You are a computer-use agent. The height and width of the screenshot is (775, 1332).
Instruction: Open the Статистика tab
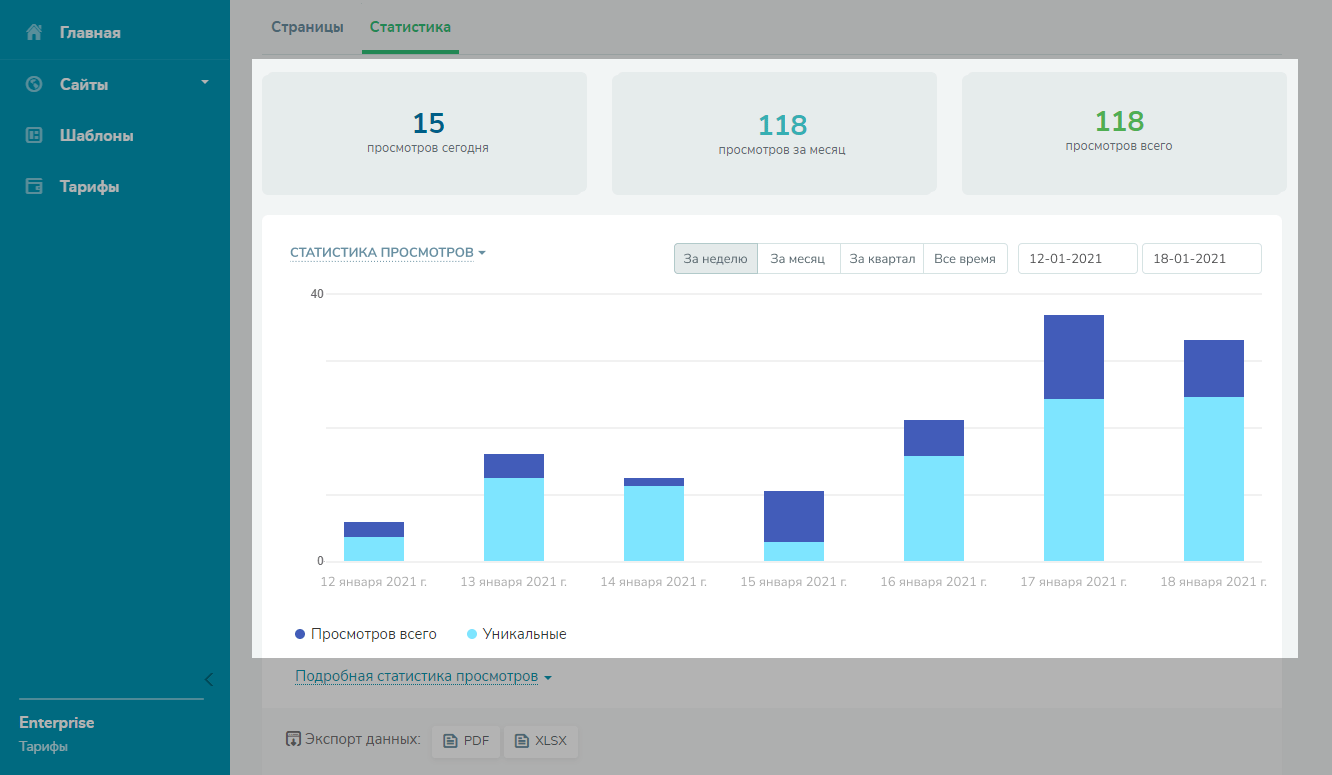click(410, 27)
